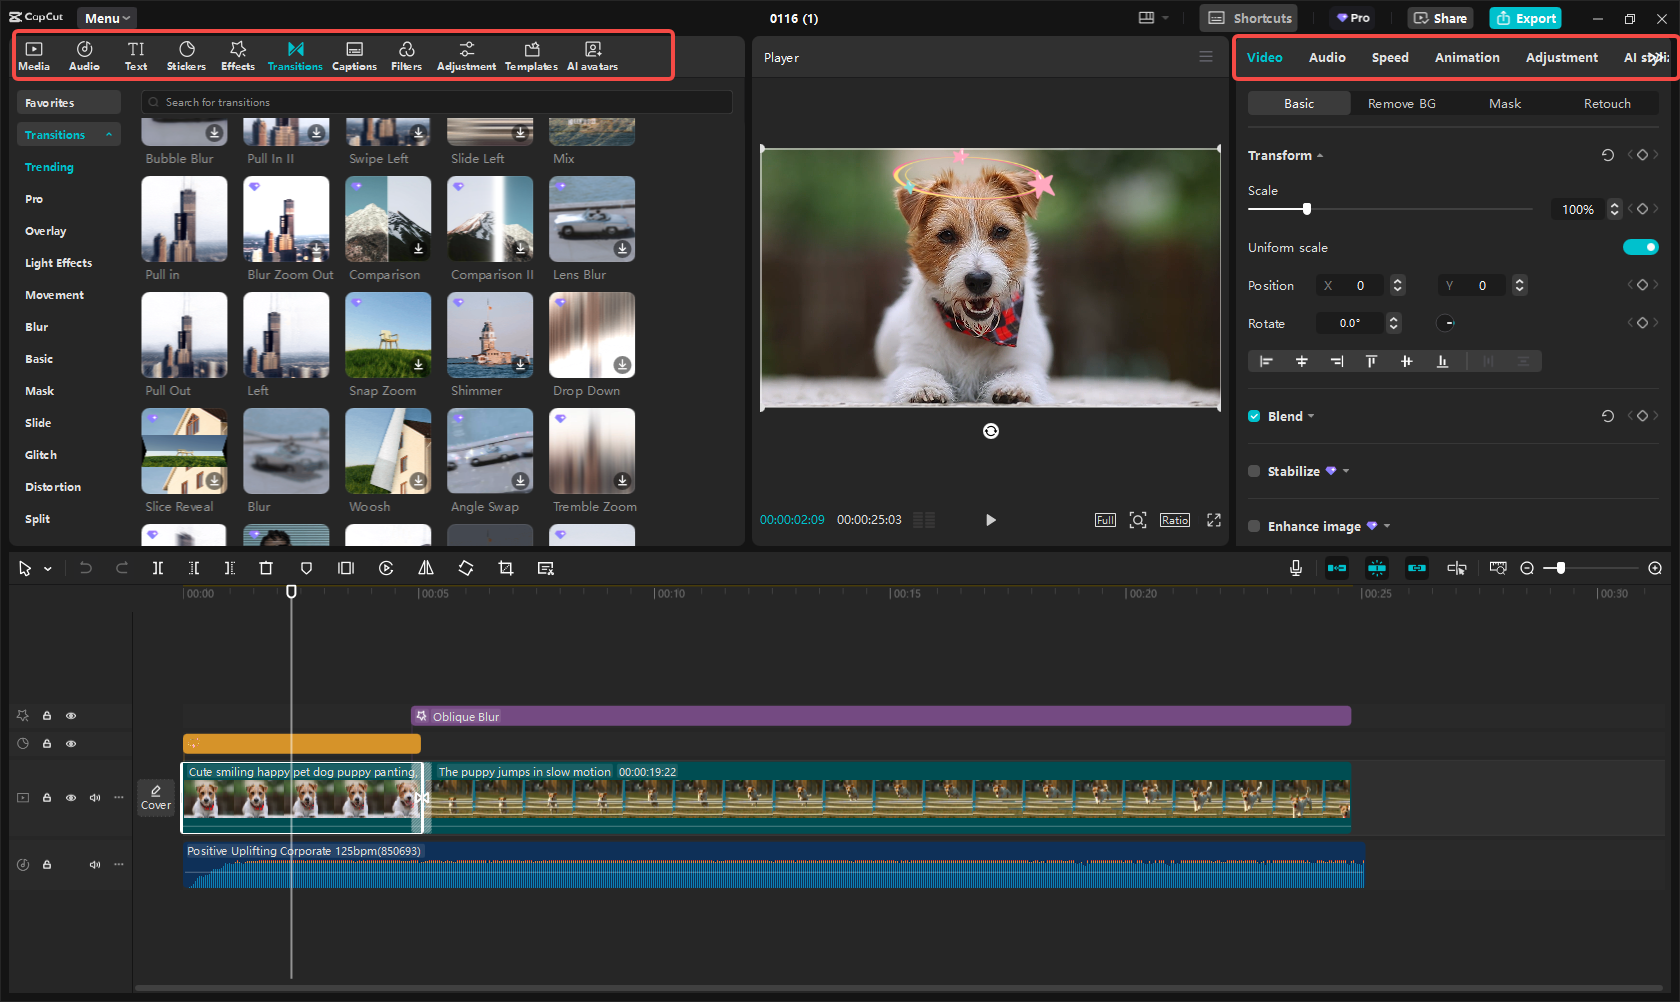The width and height of the screenshot is (1680, 1002).
Task: Enable the Stabilize checkbox
Action: click(1254, 471)
